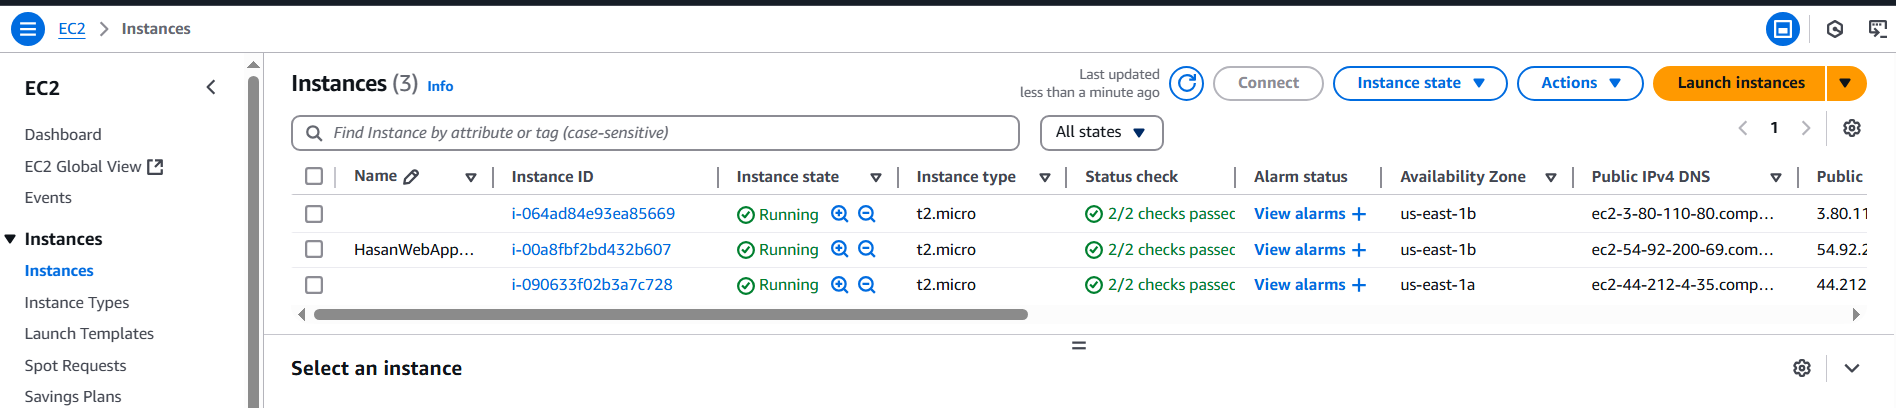Viewport: 1896px width, 408px height.
Task: Click the us-east-1a availability zone cell
Action: pyautogui.click(x=1437, y=285)
